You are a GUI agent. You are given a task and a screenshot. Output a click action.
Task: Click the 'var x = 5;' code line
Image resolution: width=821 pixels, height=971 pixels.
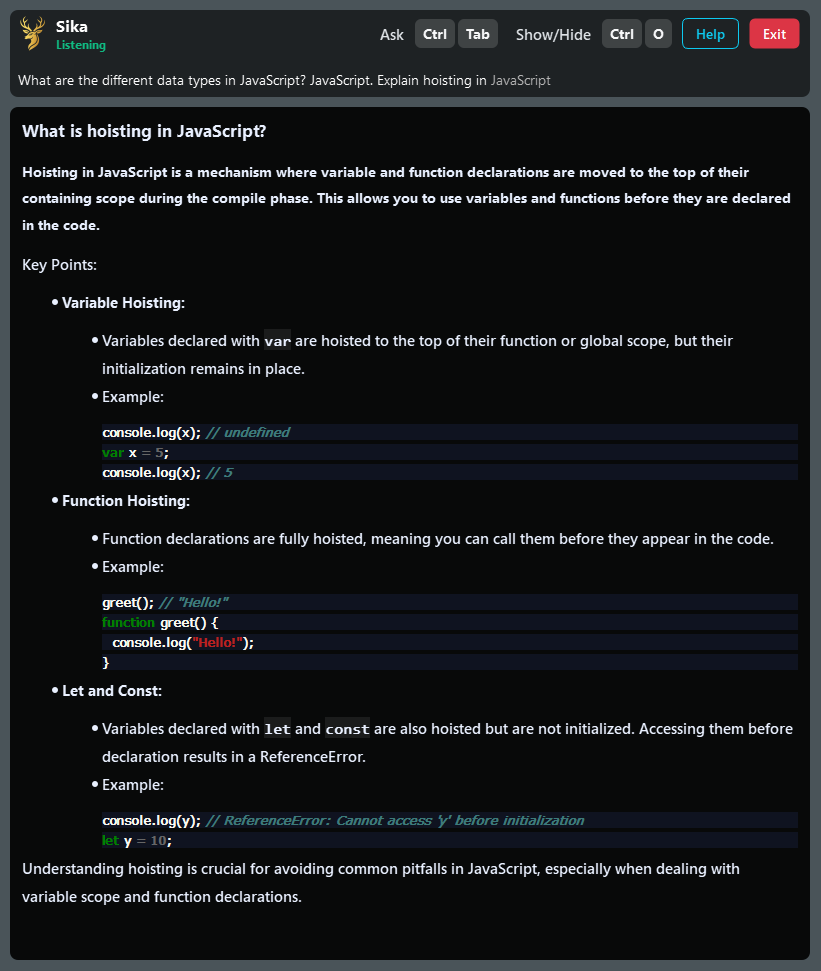136,452
